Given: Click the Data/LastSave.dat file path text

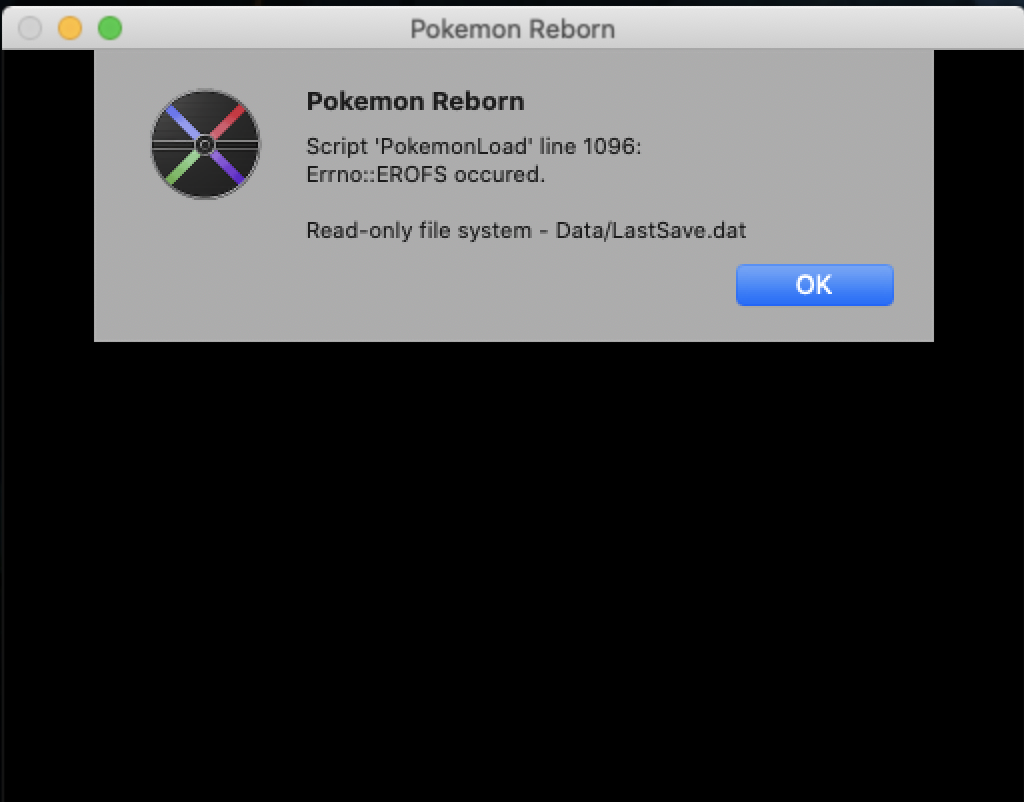Looking at the screenshot, I should point(650,231).
